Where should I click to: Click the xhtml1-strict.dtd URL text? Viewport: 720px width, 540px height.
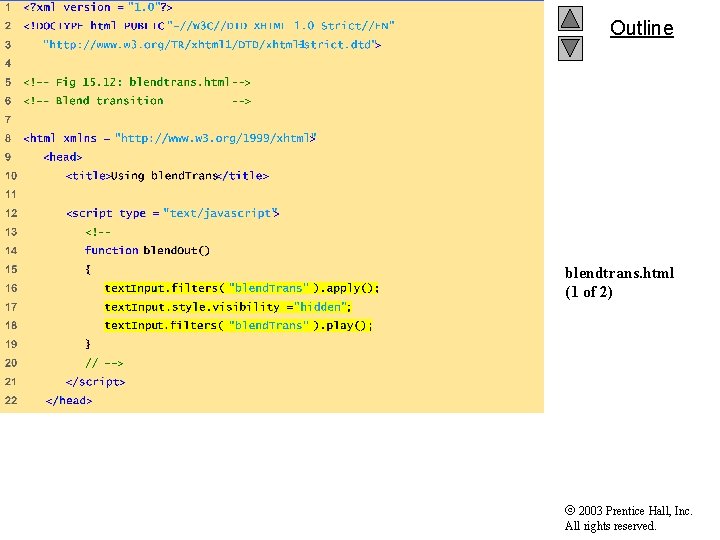coord(212,45)
